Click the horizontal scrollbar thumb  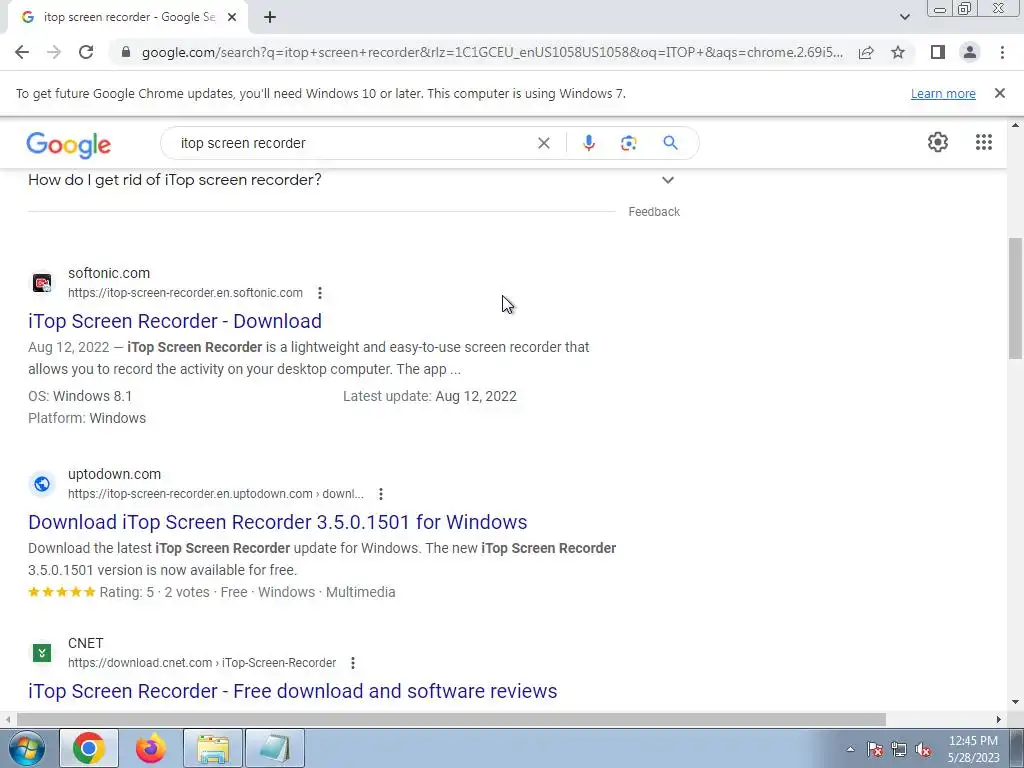pos(451,719)
